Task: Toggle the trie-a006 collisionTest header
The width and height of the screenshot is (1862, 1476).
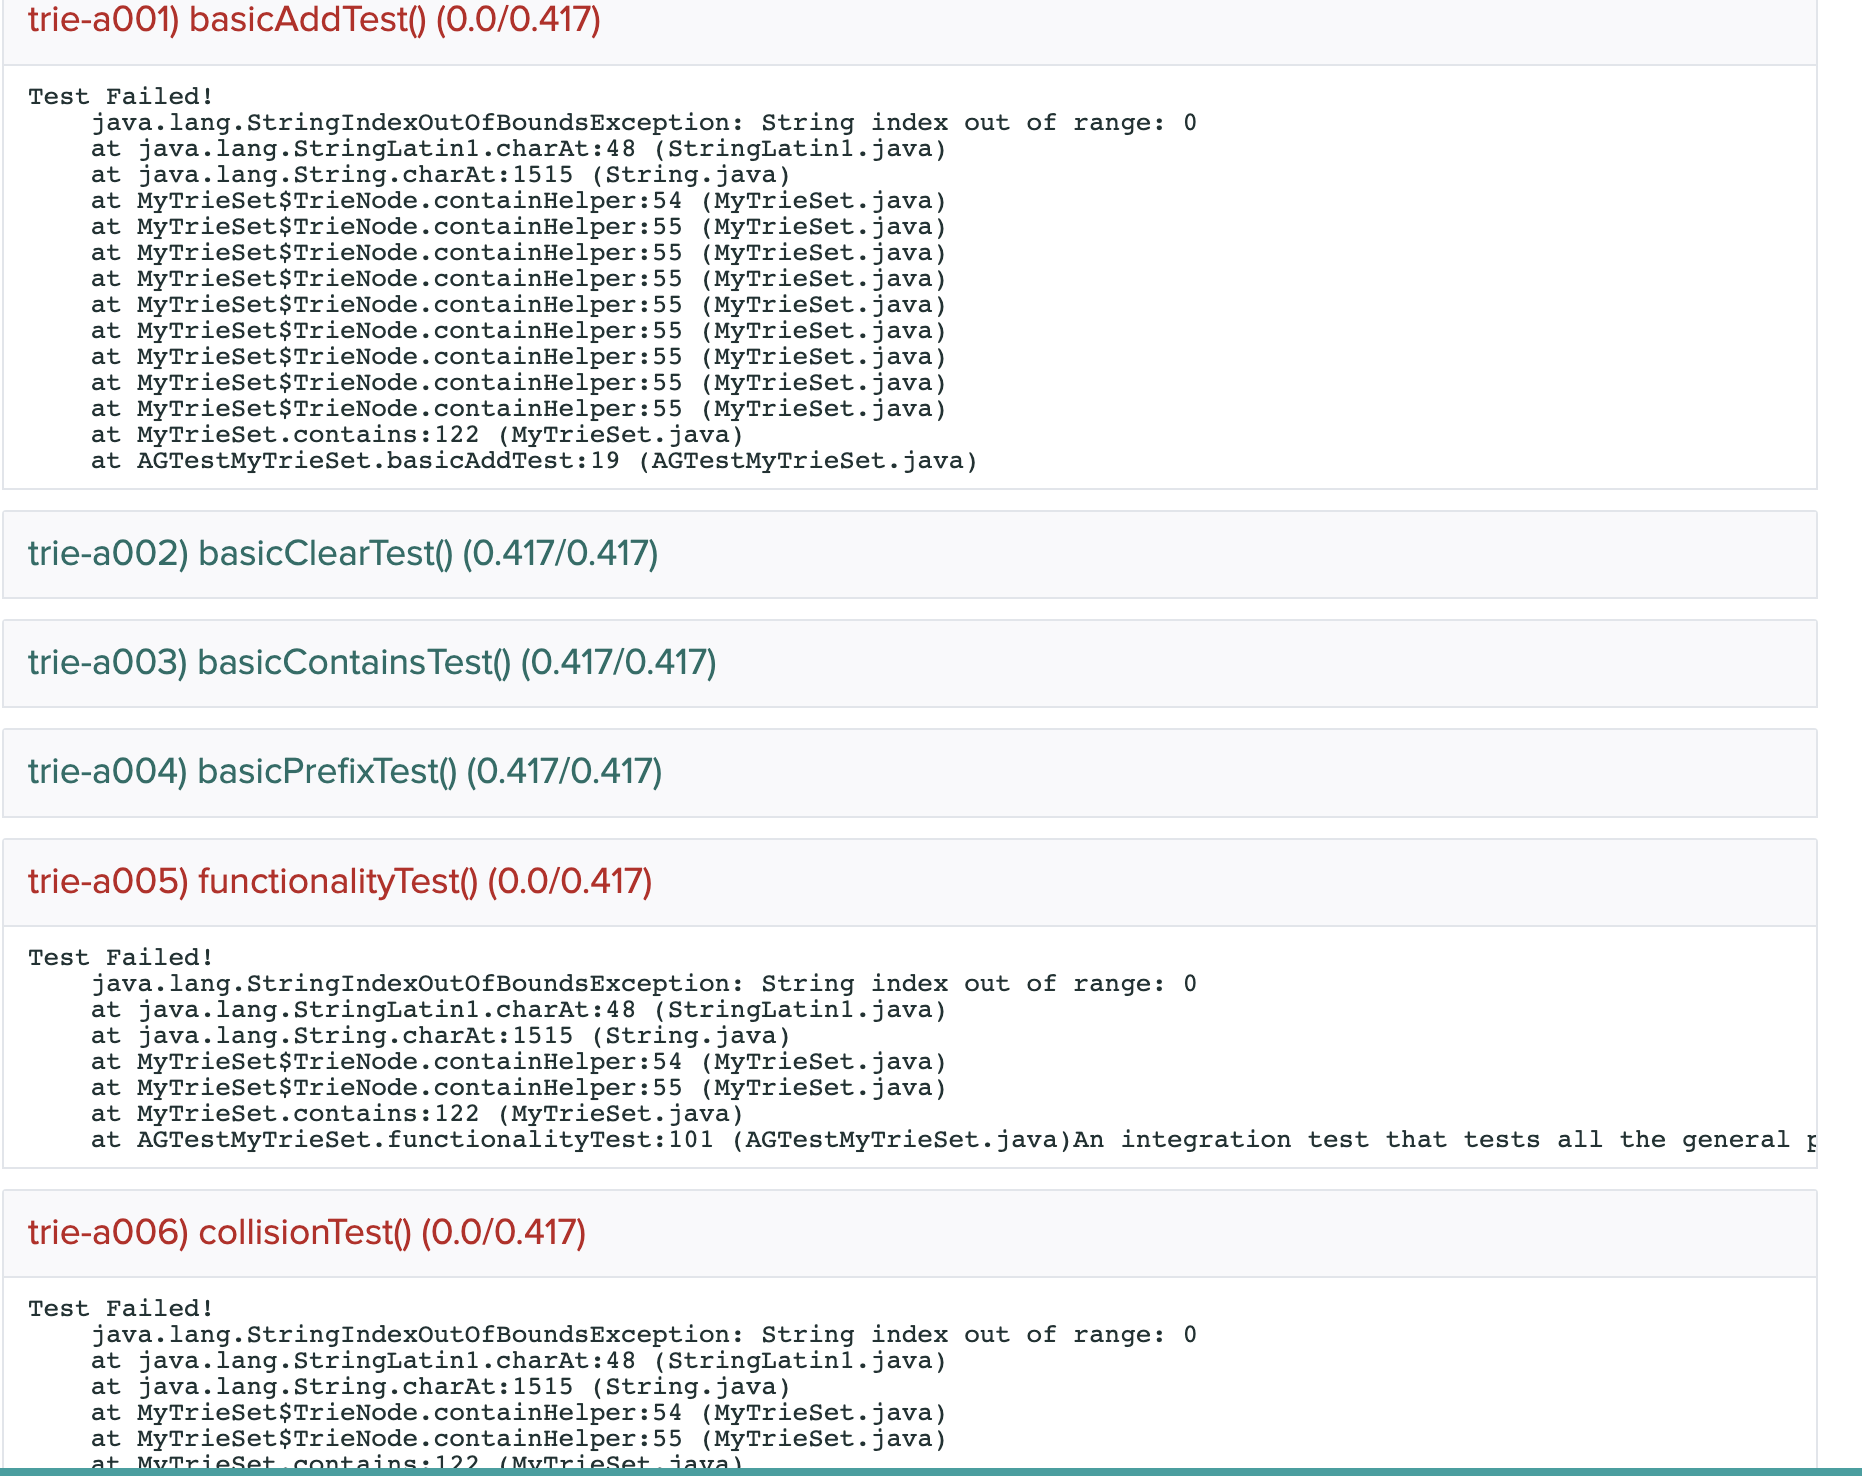Action: coord(307,1232)
